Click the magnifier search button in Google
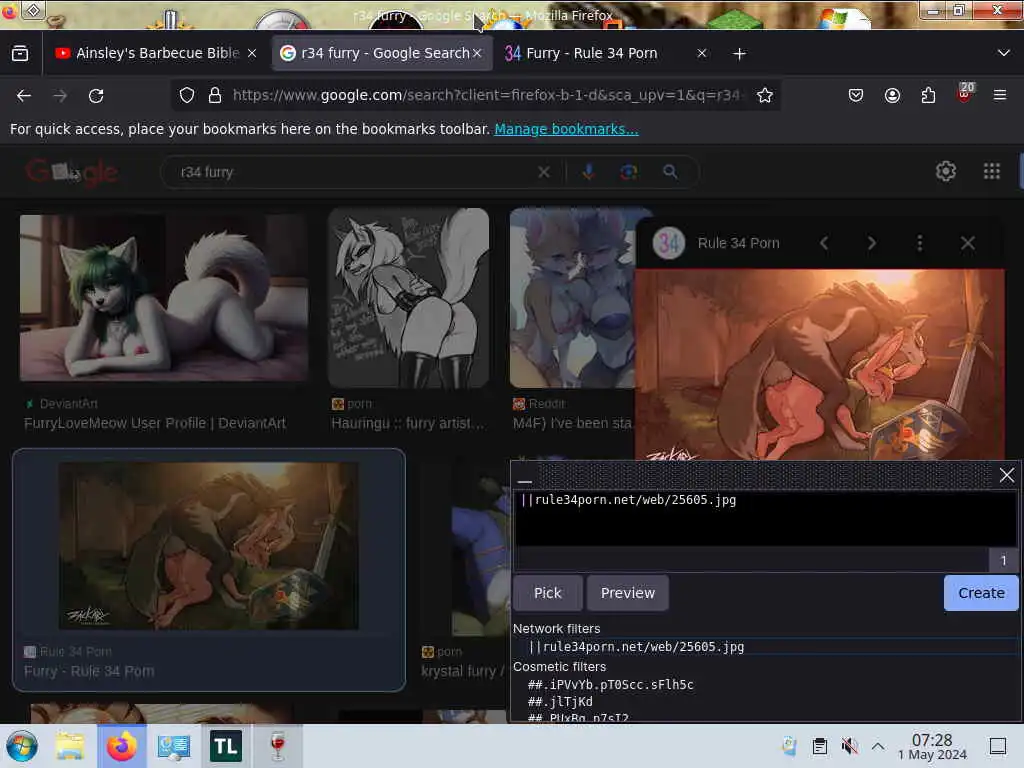This screenshot has width=1024, height=768. point(670,172)
